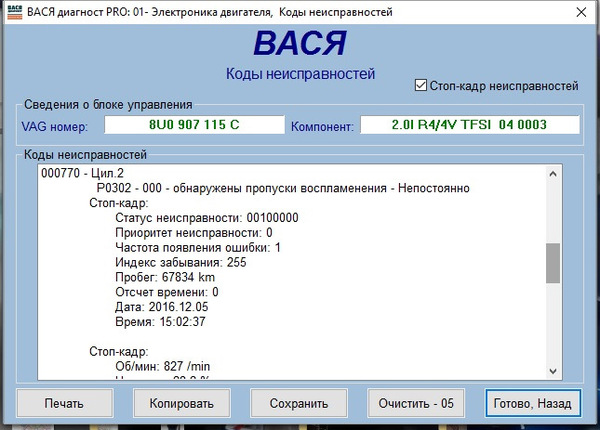Click the Пробег: 67834 km line

[166, 276]
